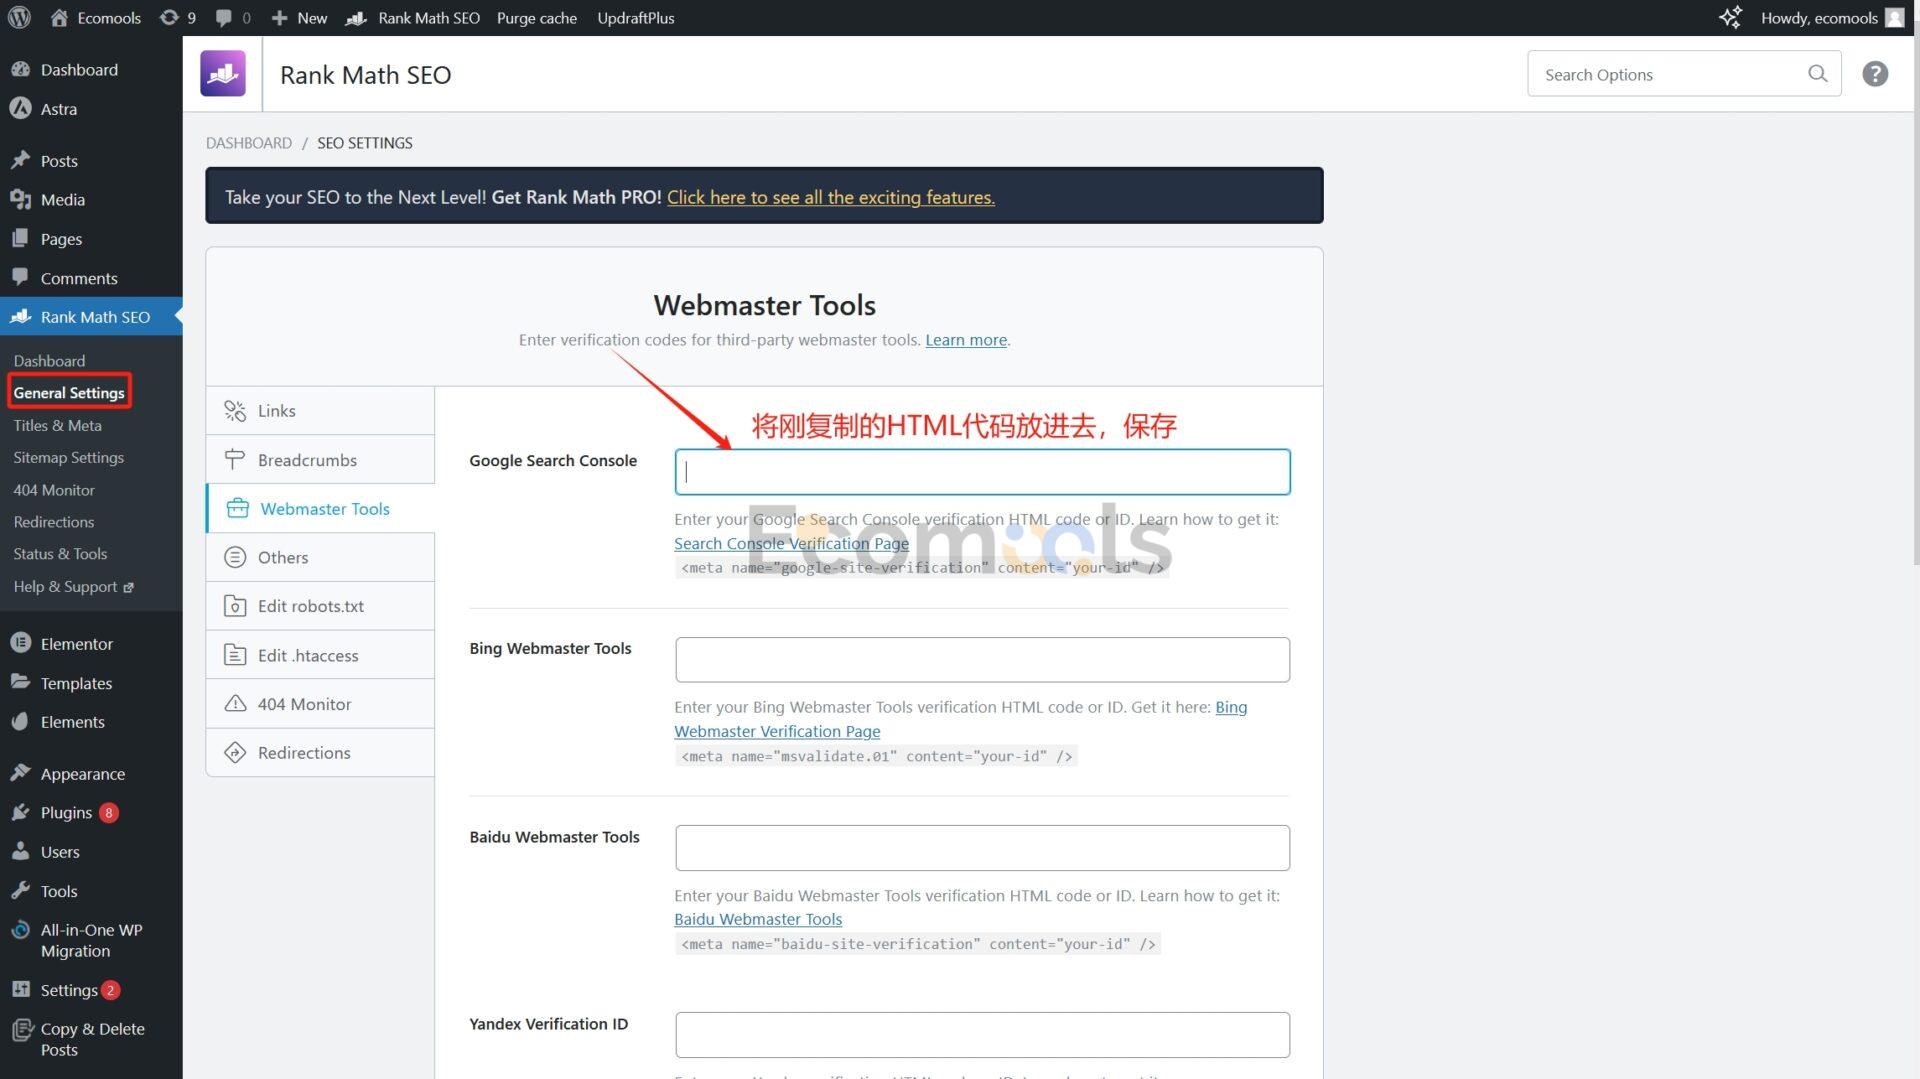Open All-in-One WP Migration menu
Screen dimensions: 1920x1079
tap(91, 940)
